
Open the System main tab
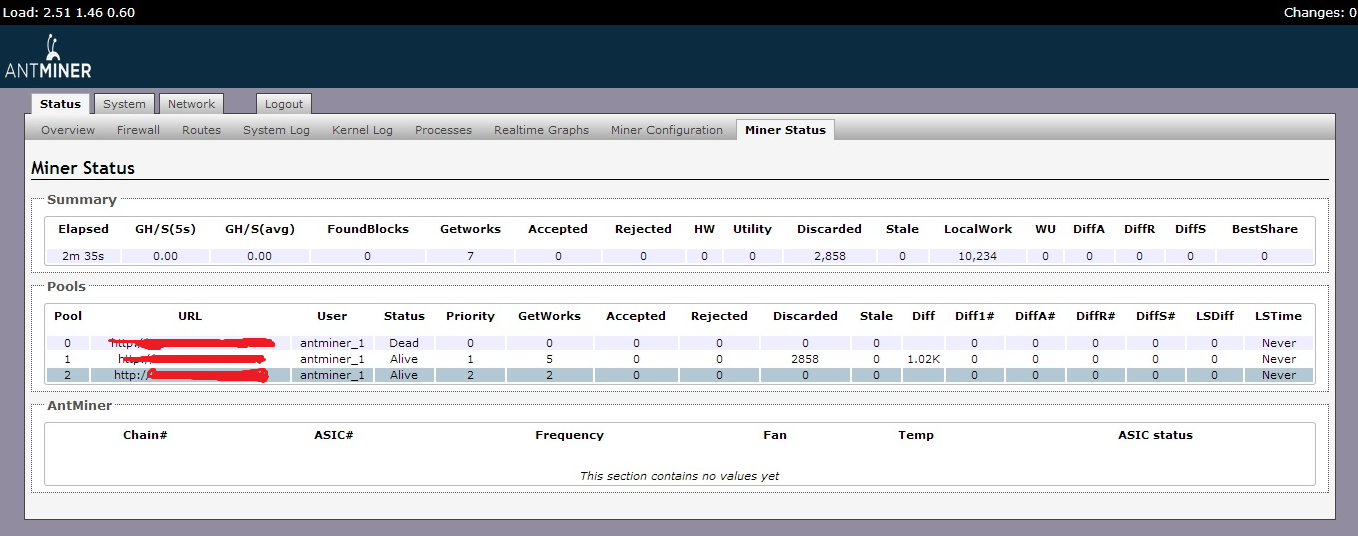coord(124,104)
